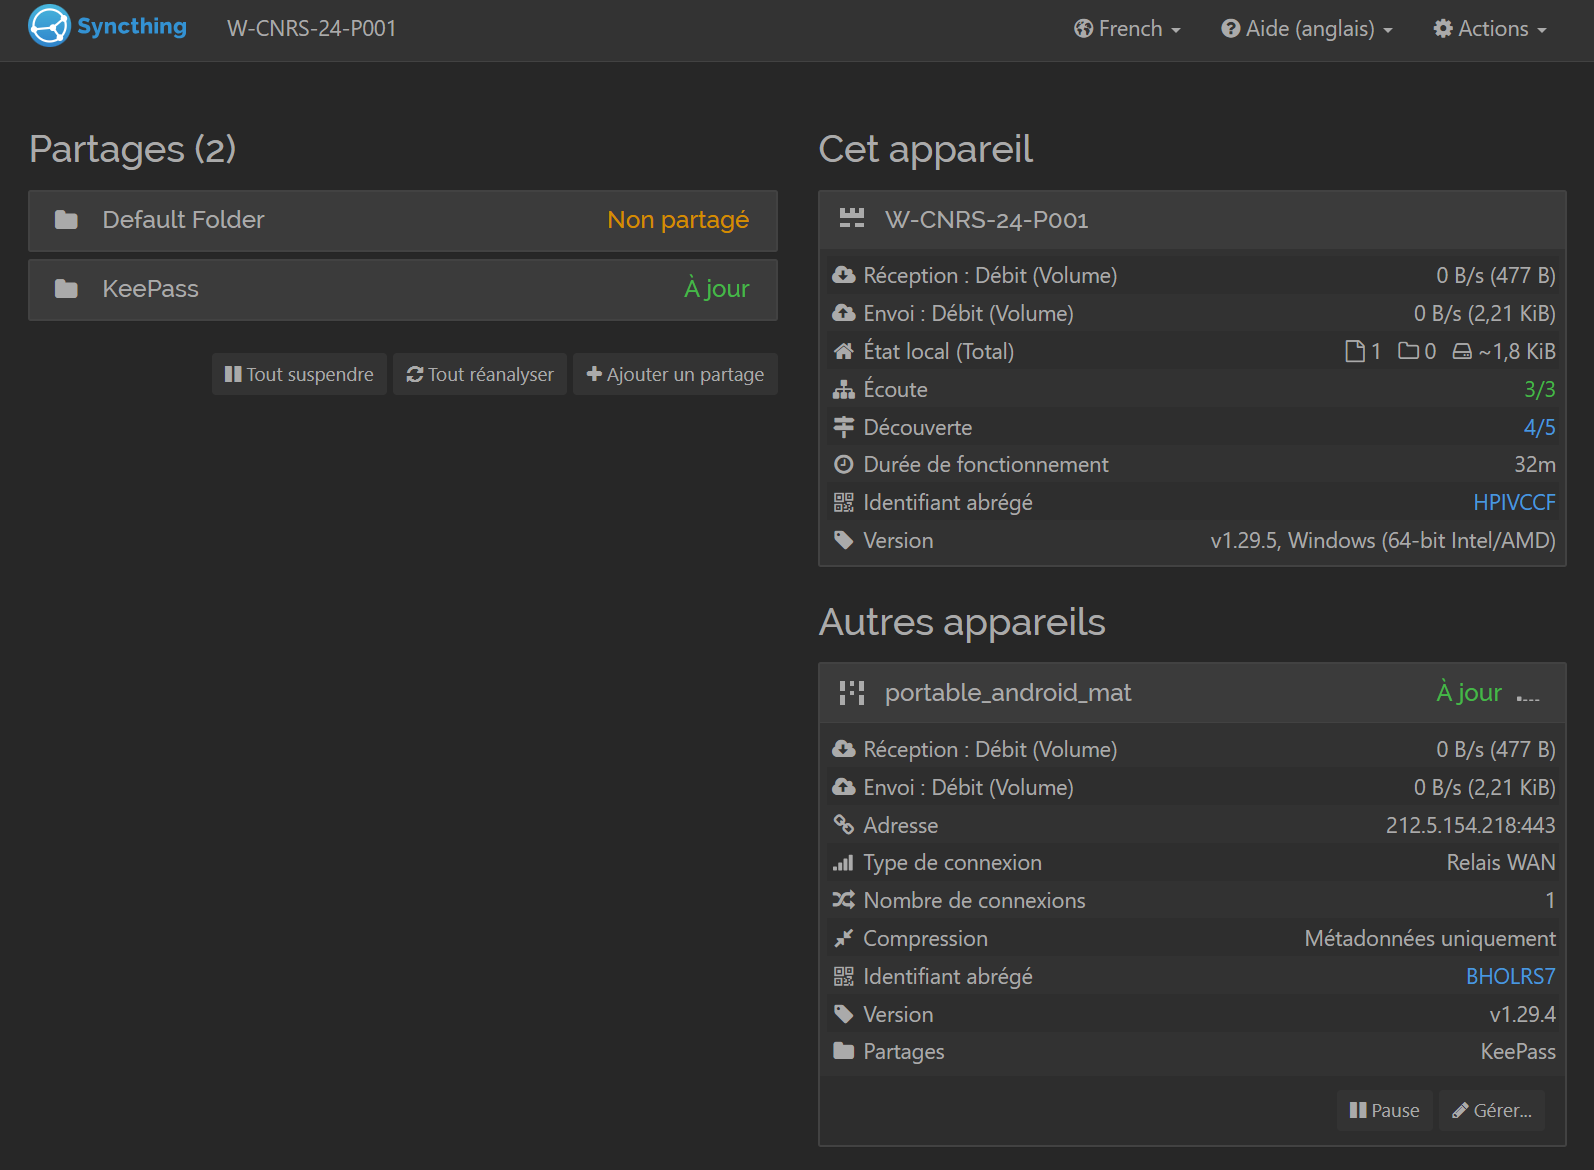
Task: Click the À jour status of KeePass share
Action: [x=716, y=289]
